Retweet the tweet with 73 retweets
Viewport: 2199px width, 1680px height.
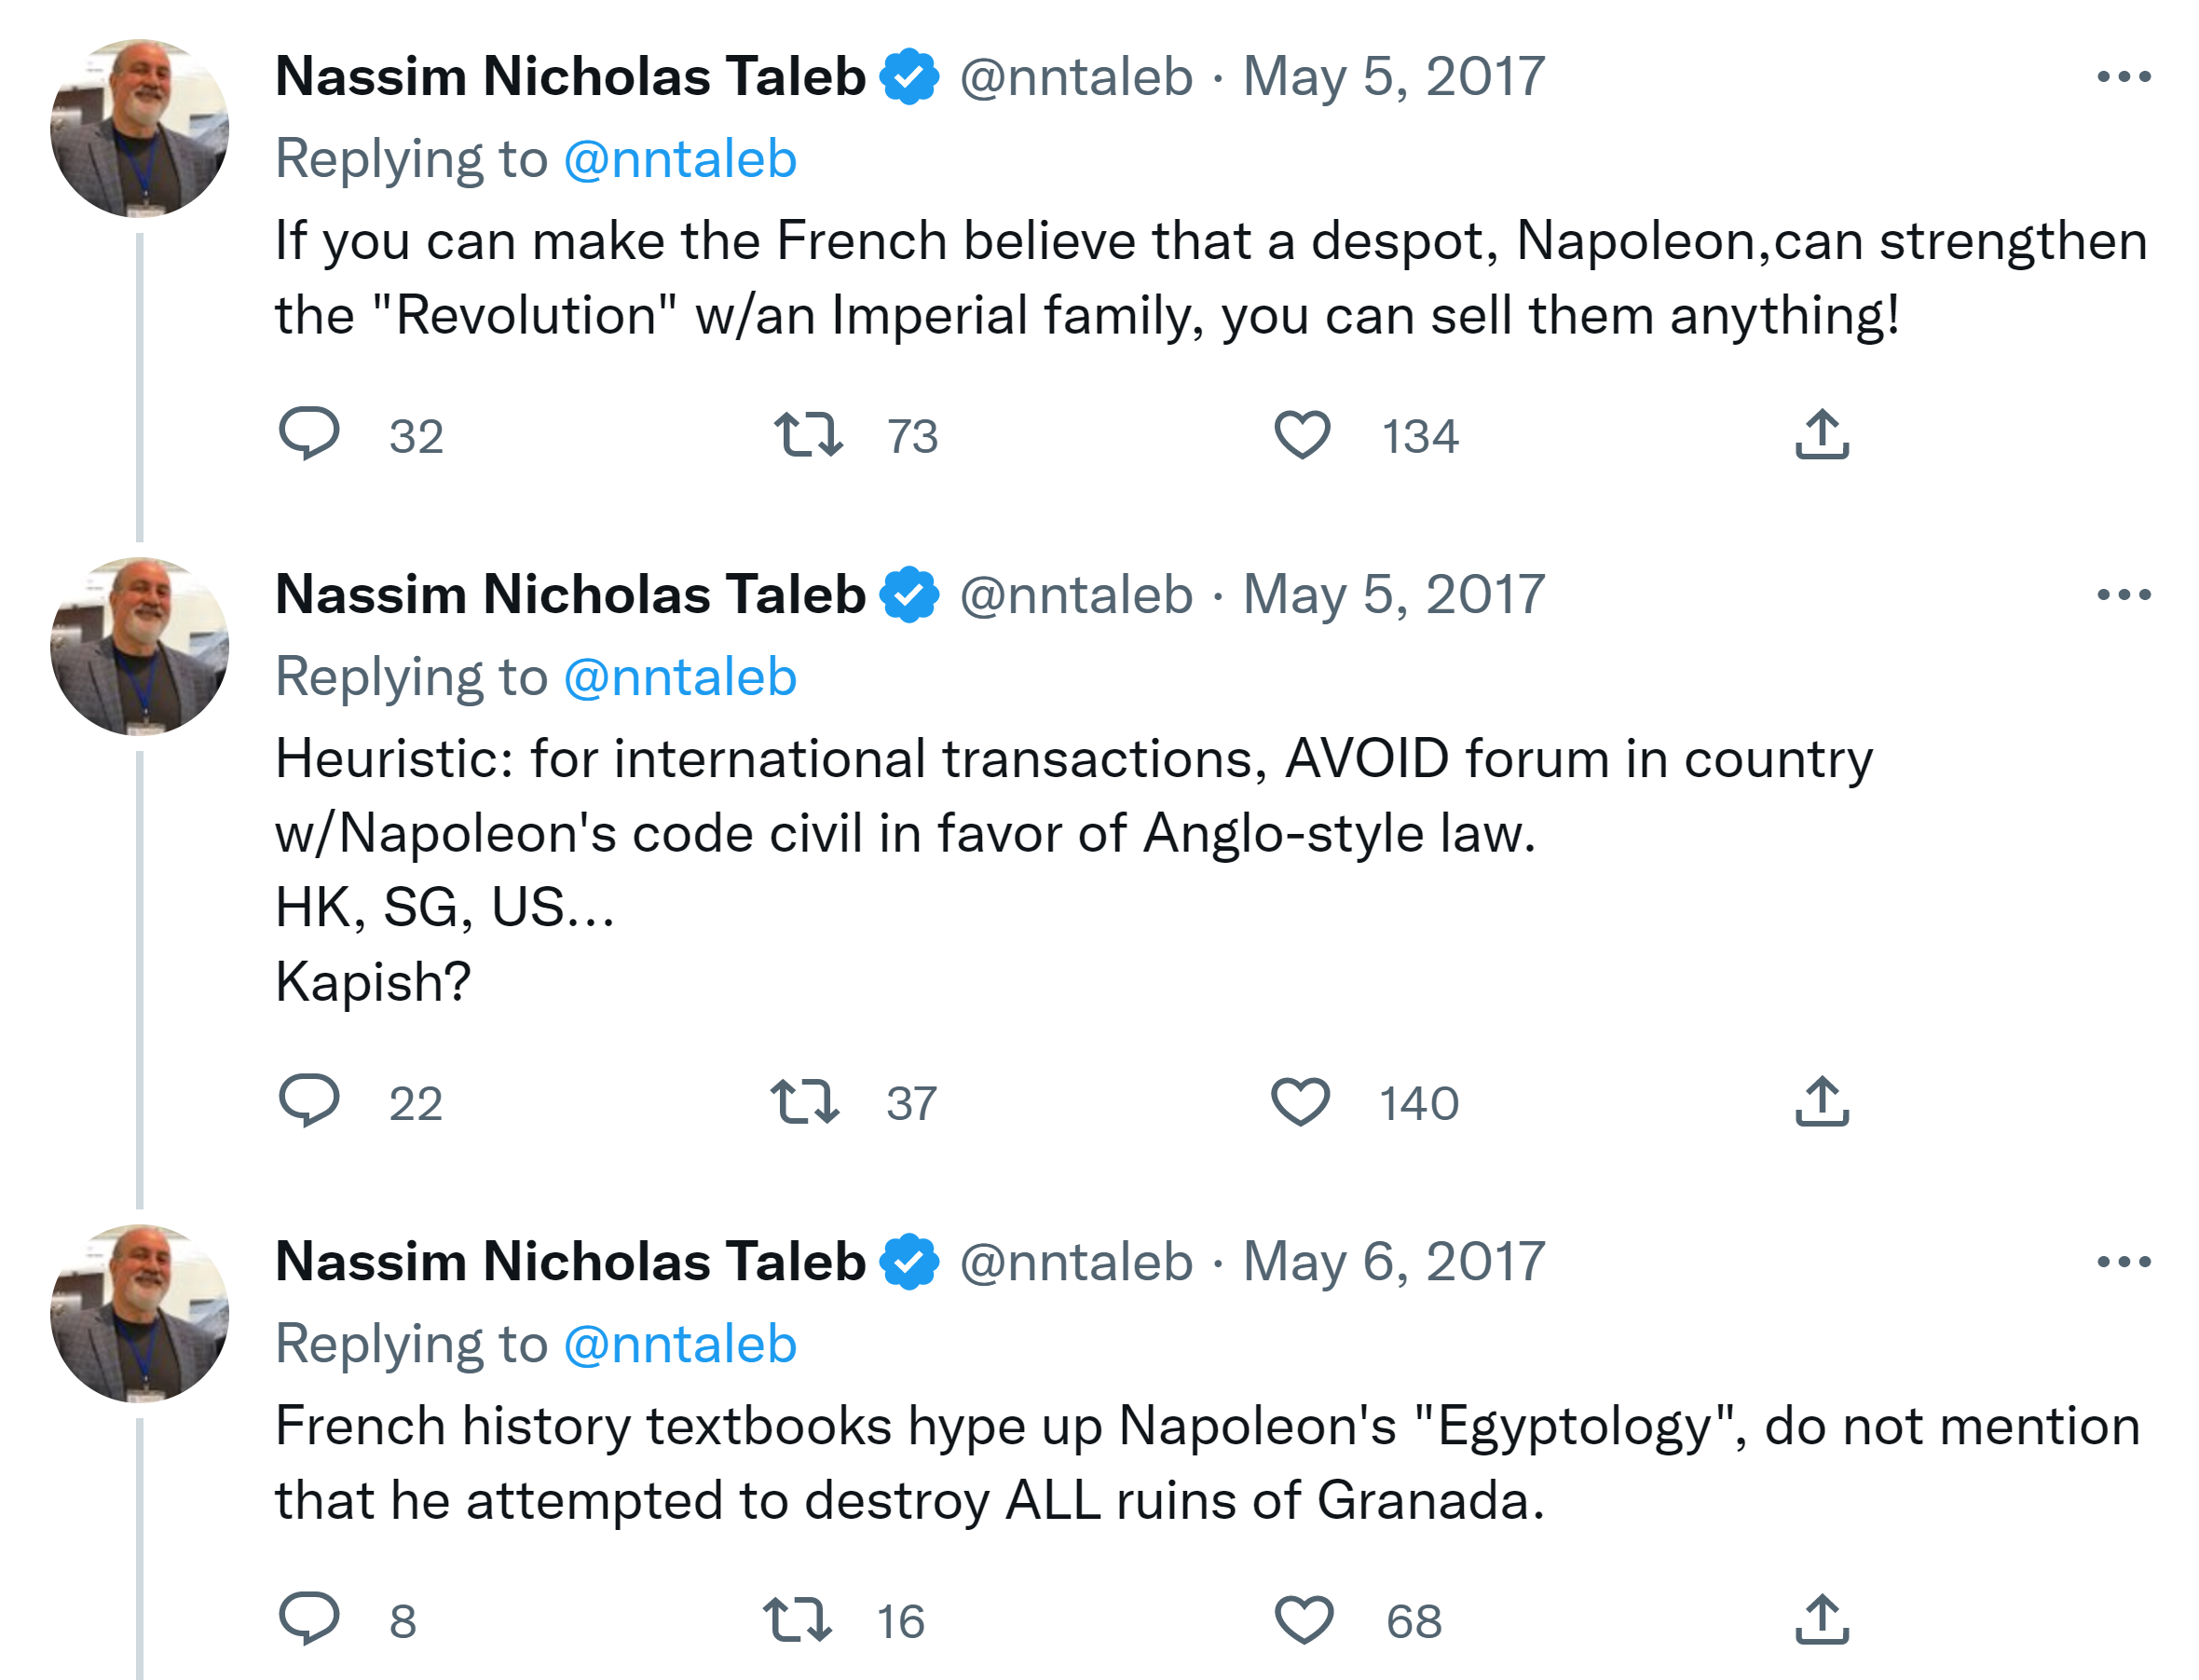point(808,435)
